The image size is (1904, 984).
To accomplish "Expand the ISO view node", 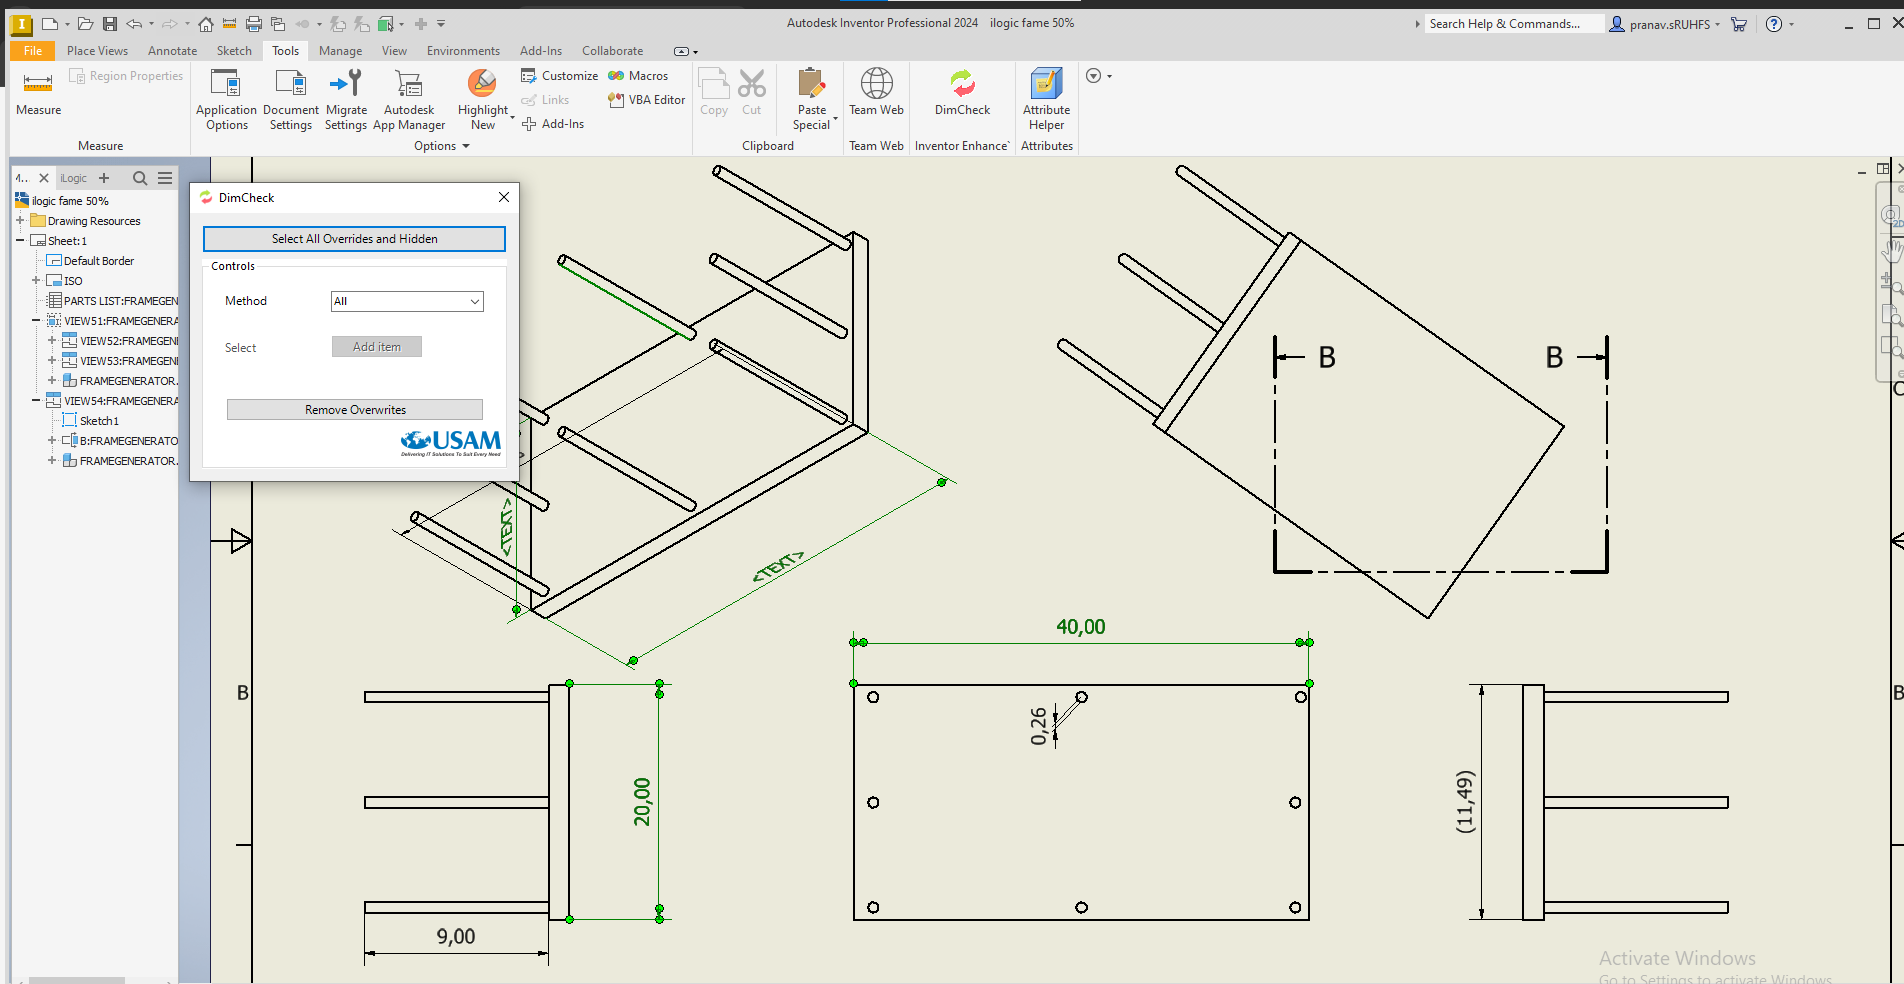I will pos(36,281).
